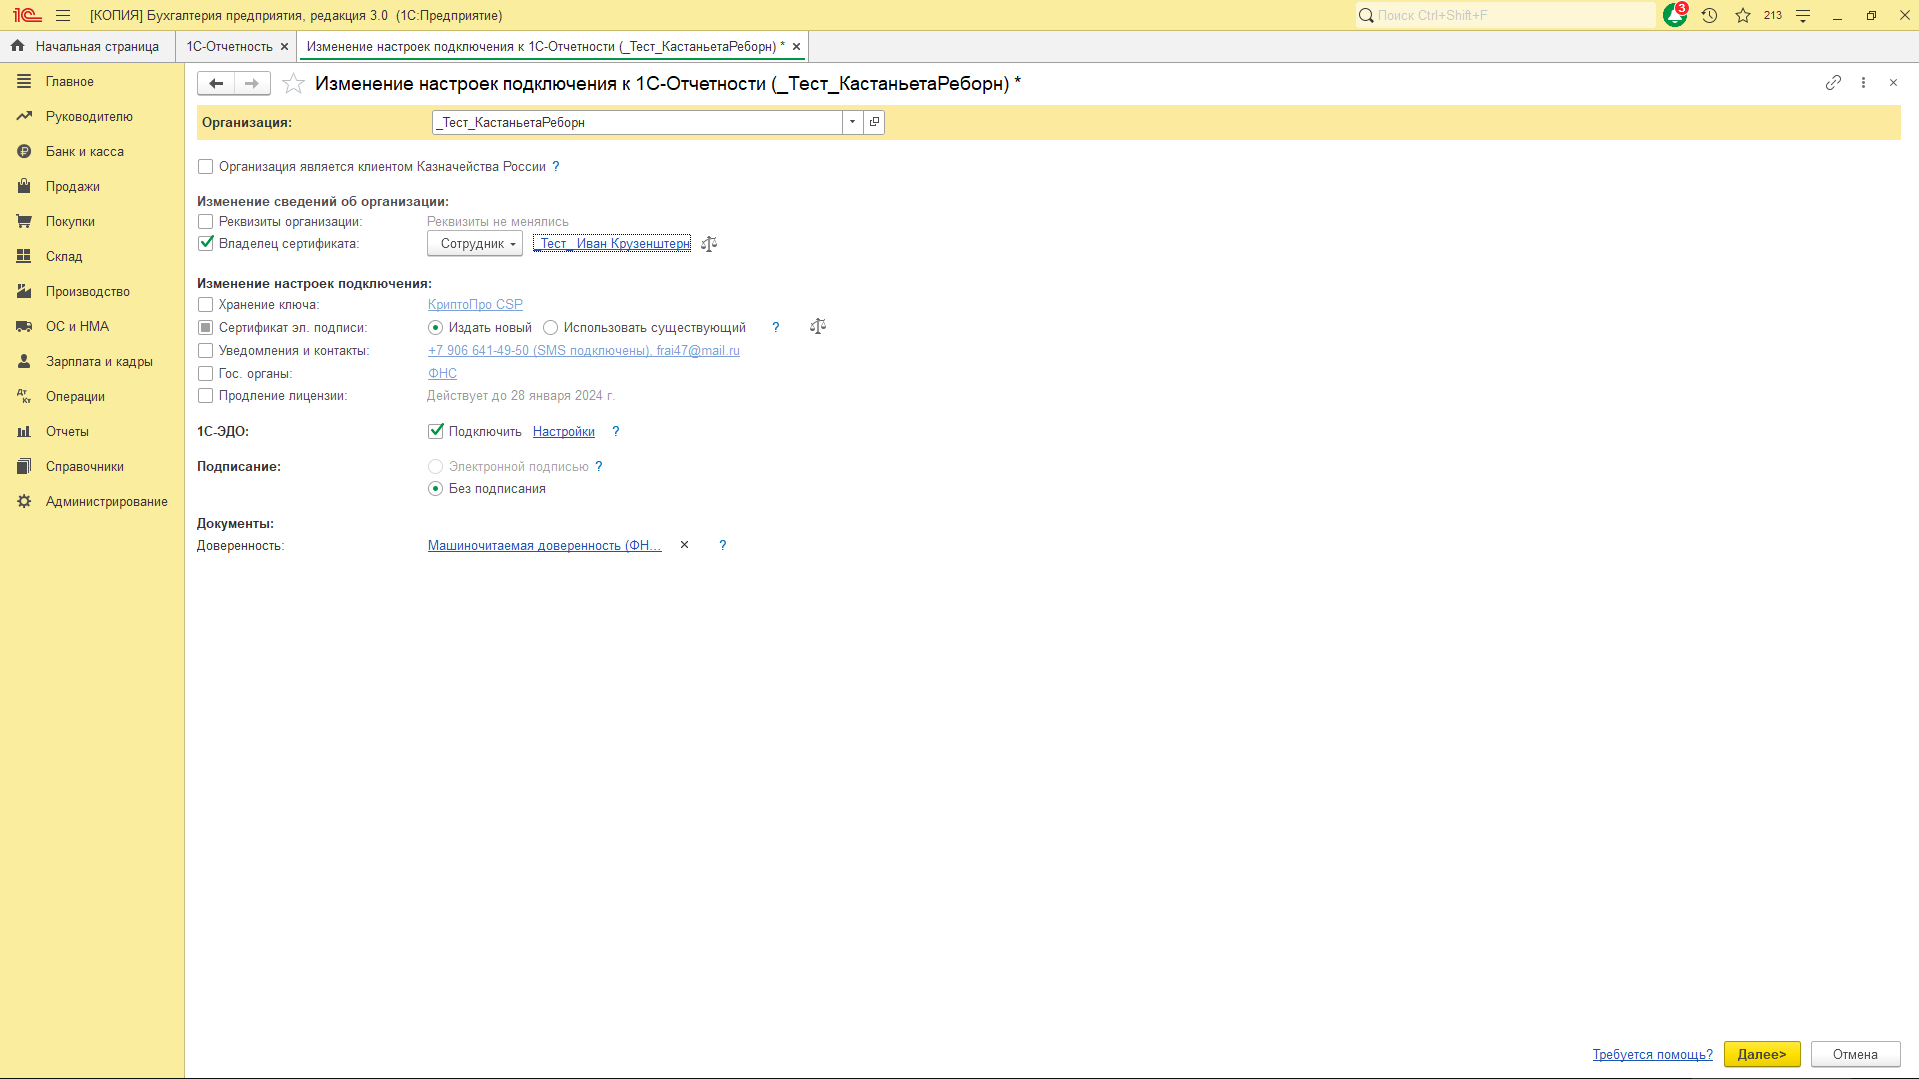Switch to 1С-Отчетность tab

[x=229, y=47]
